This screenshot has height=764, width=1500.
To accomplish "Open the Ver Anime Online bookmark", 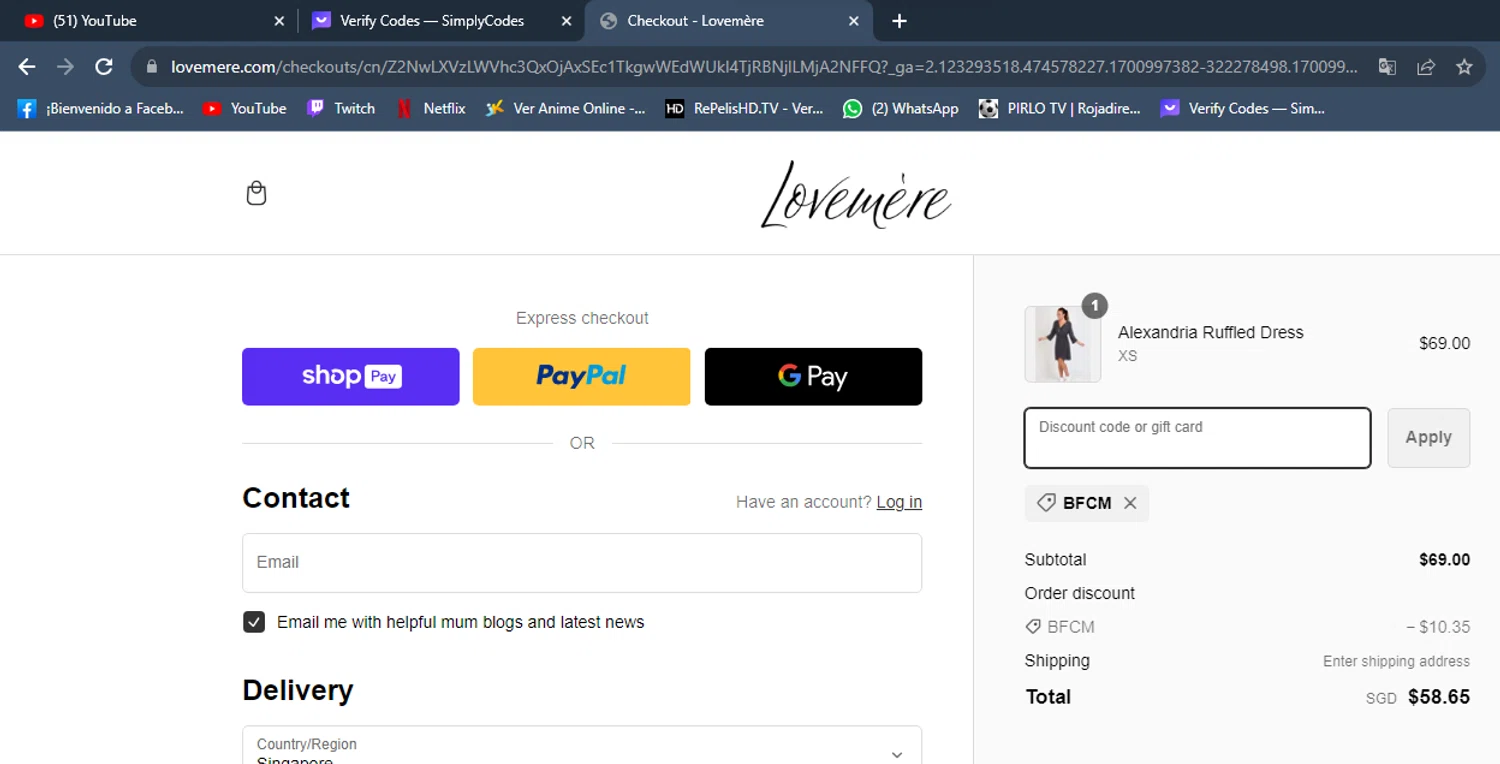I will coord(566,108).
